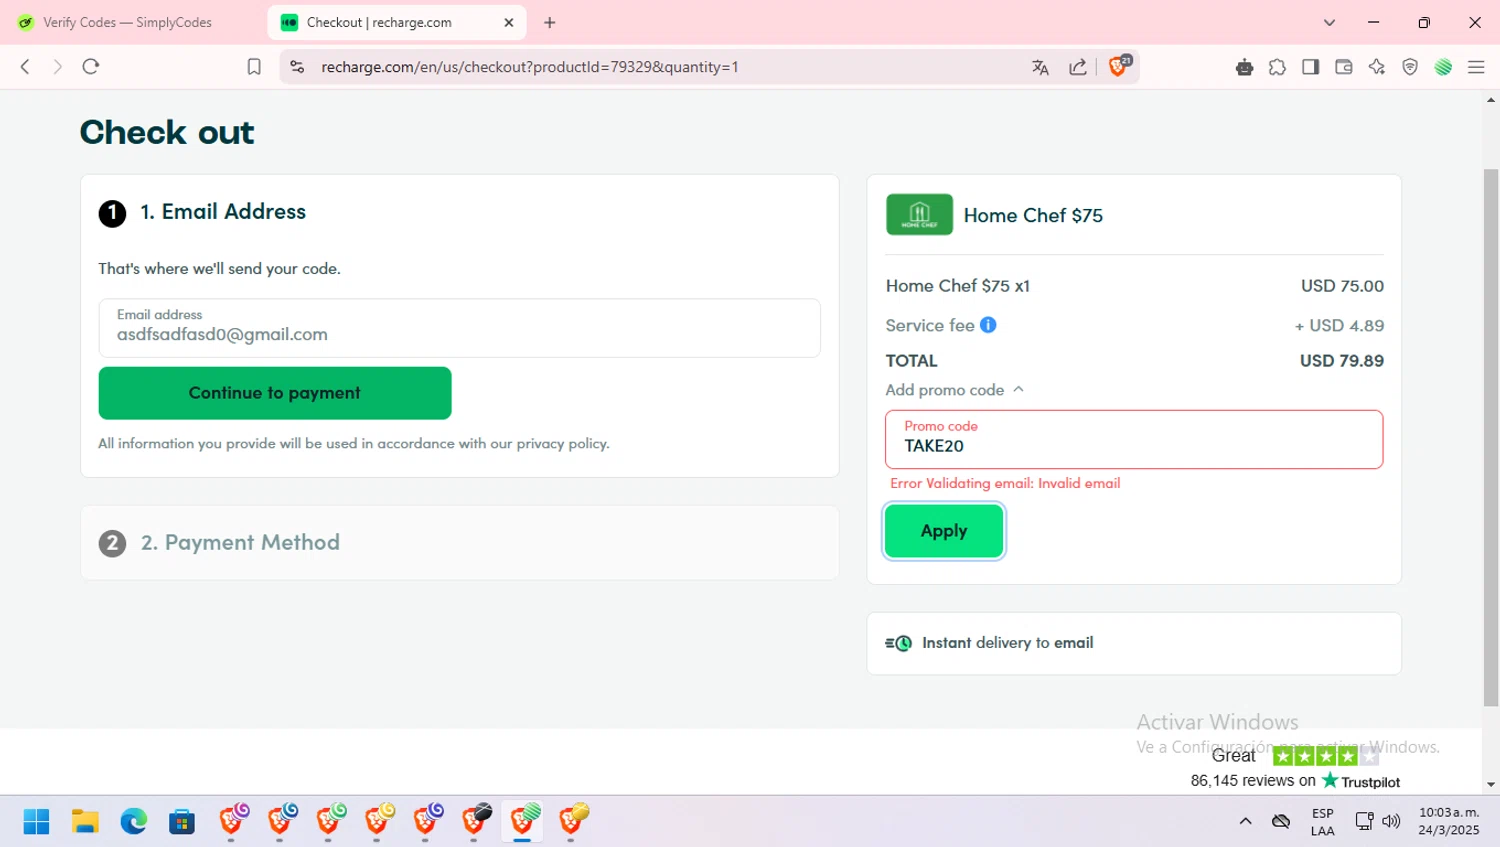Open Brave taskbar icon with yellow ball
The width and height of the screenshot is (1500, 847).
[x=571, y=821]
